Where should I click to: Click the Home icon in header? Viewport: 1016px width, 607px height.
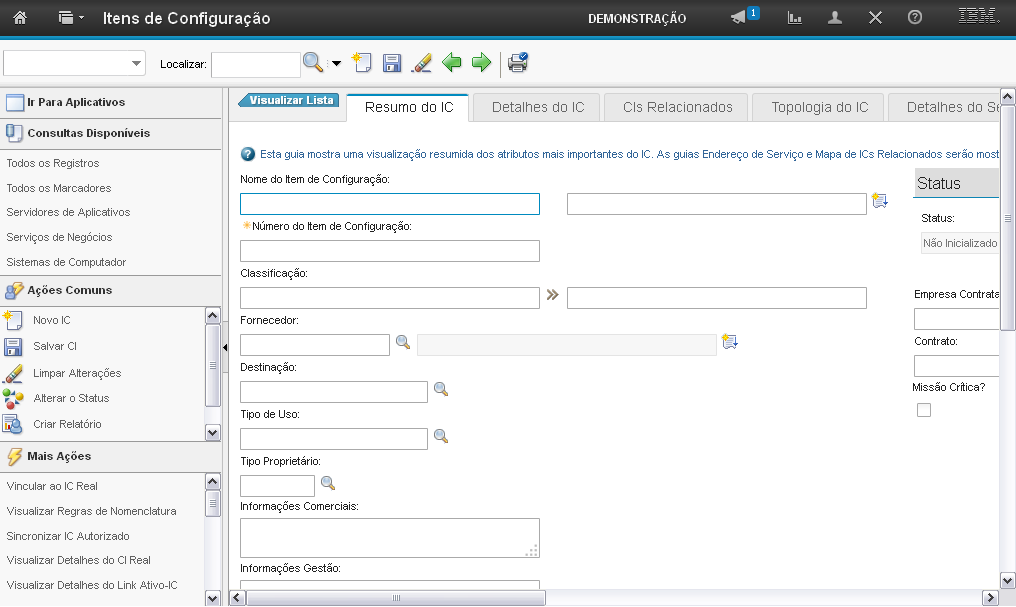point(19,18)
